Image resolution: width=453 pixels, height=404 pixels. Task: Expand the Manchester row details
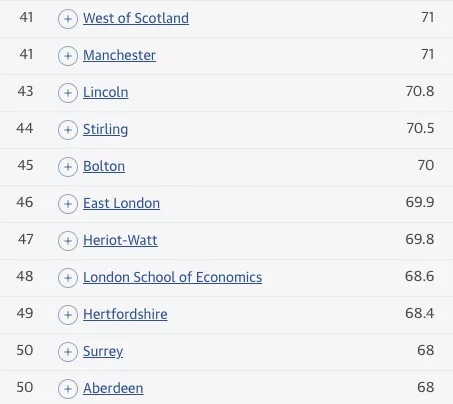click(68, 56)
